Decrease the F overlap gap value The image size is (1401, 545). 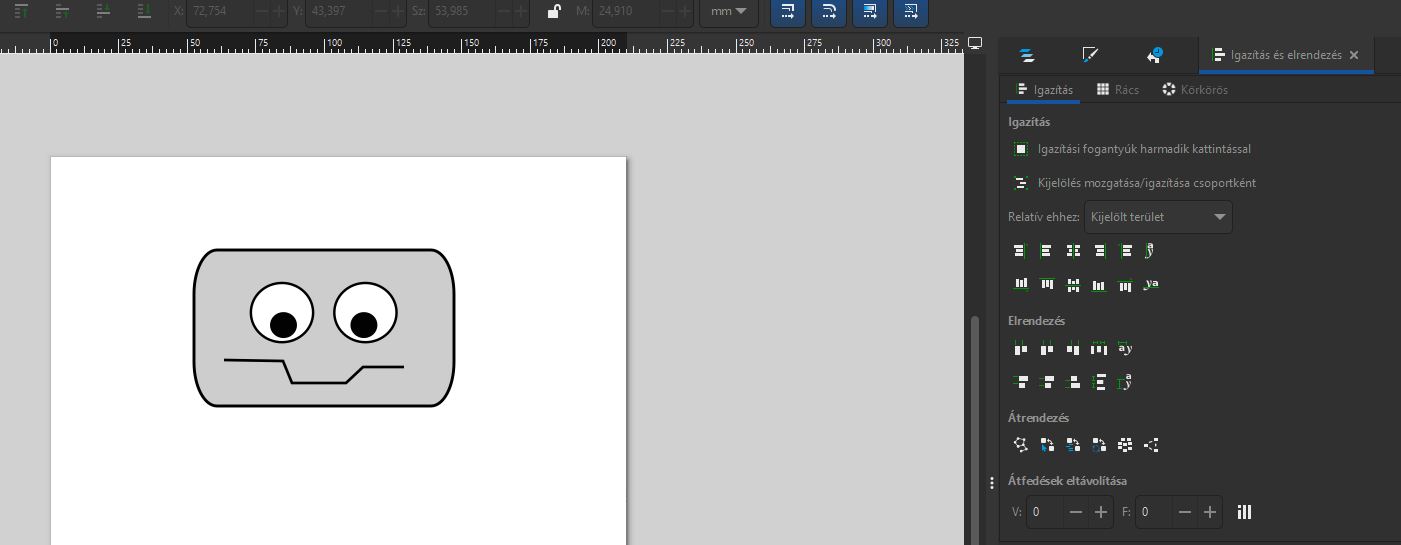[1185, 512]
